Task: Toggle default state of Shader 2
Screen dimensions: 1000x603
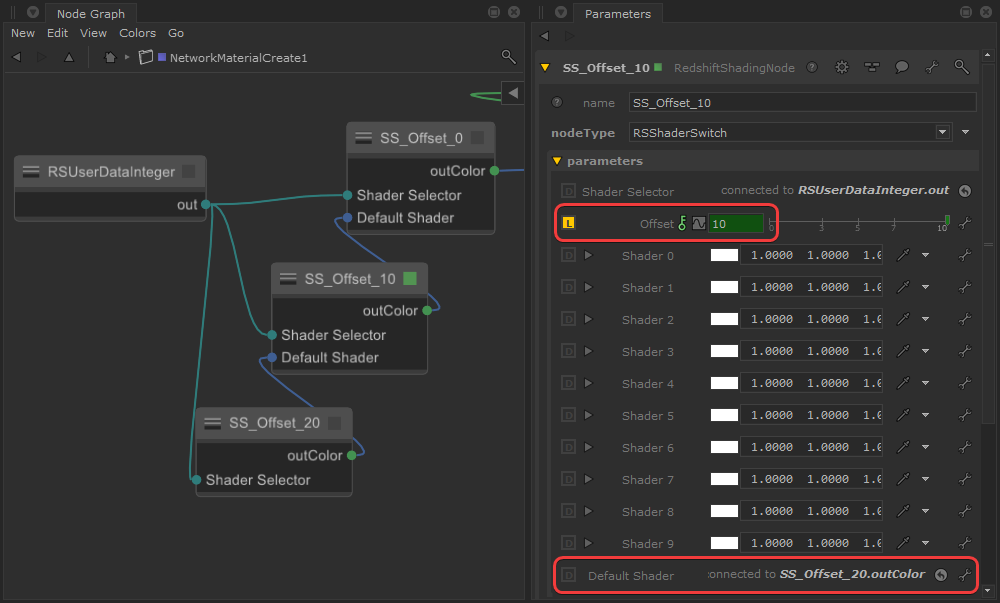Action: tap(568, 319)
